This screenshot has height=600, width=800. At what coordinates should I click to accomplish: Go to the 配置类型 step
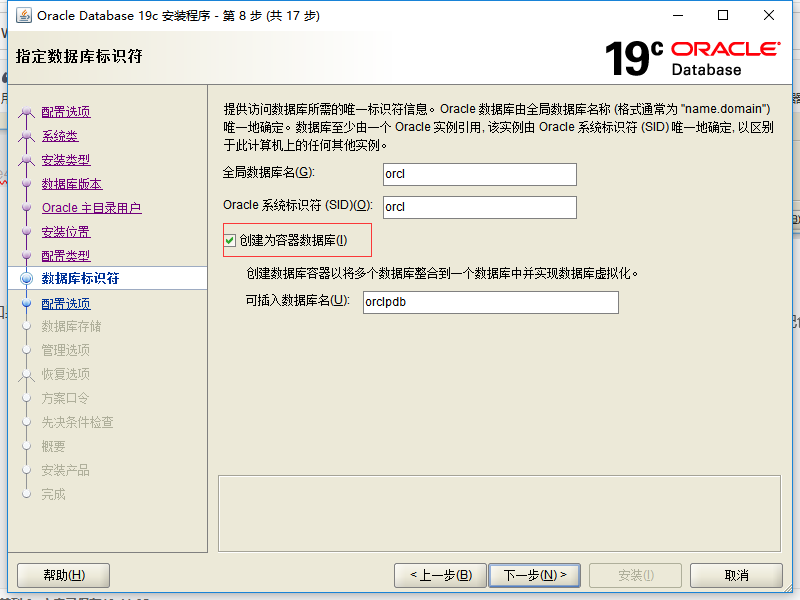click(66, 256)
